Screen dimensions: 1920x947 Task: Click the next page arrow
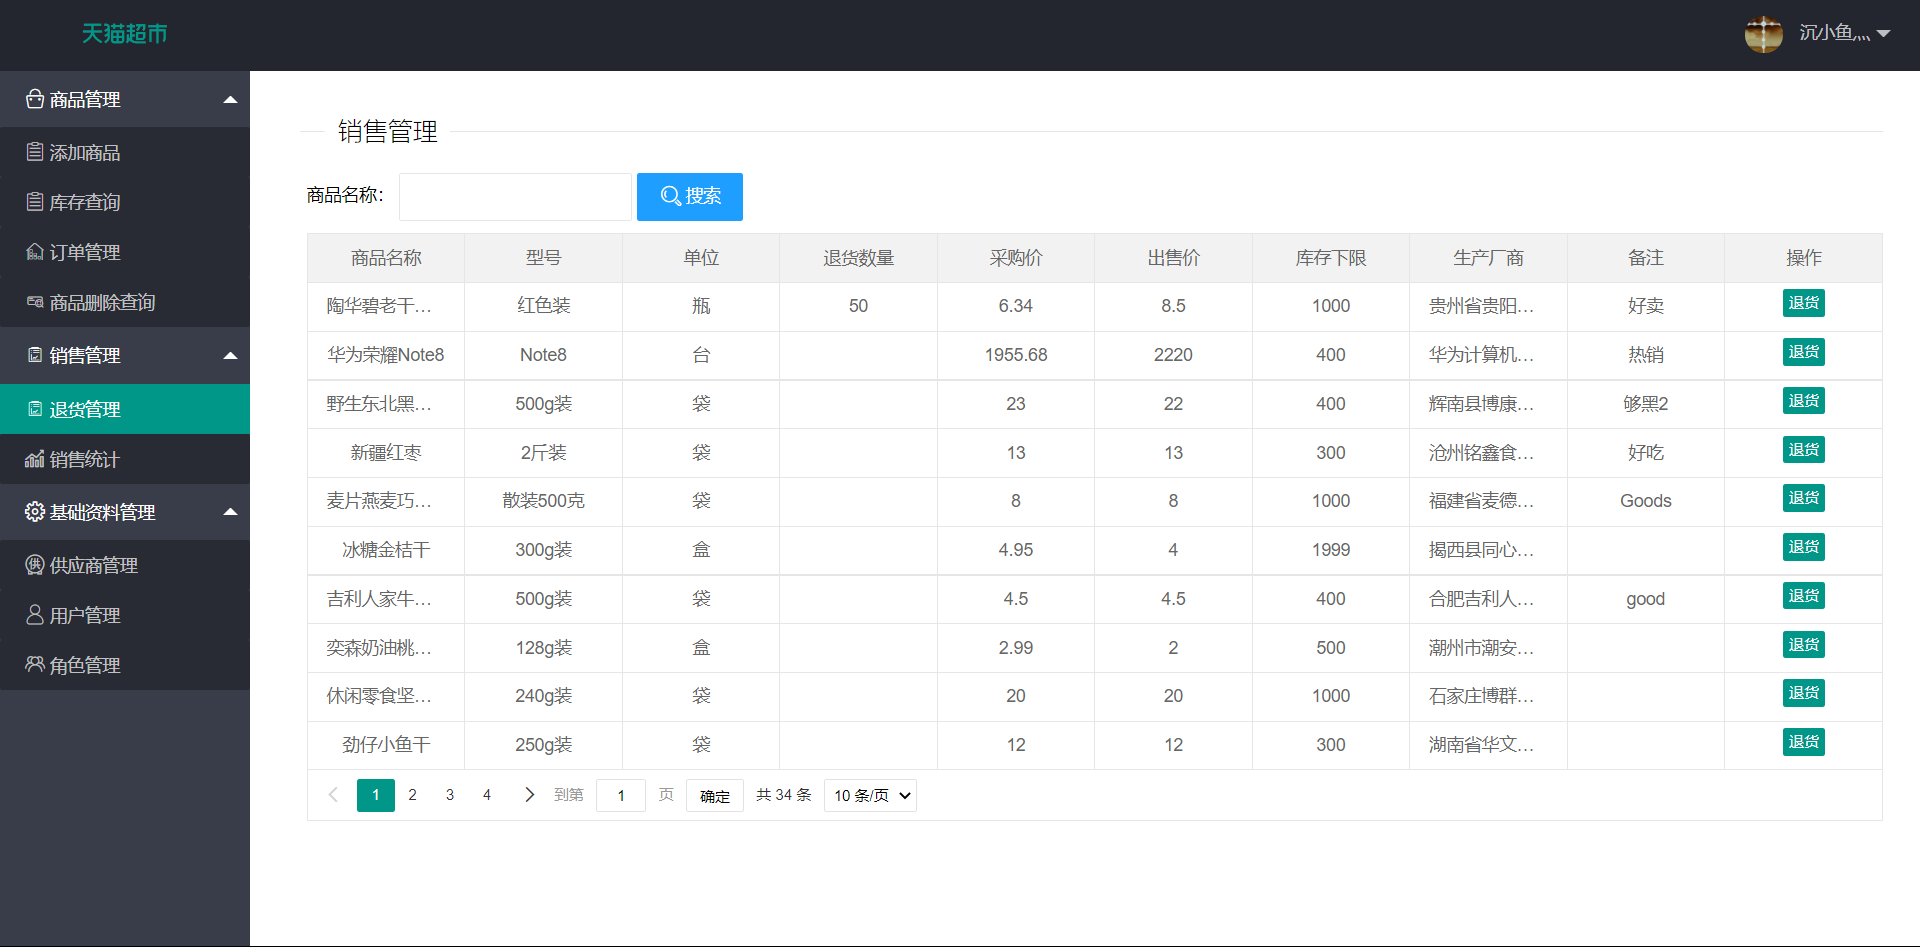(529, 795)
